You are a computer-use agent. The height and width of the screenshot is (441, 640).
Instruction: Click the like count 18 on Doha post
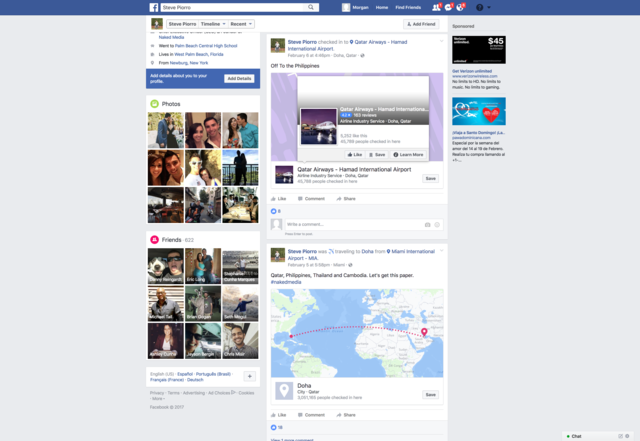277,427
